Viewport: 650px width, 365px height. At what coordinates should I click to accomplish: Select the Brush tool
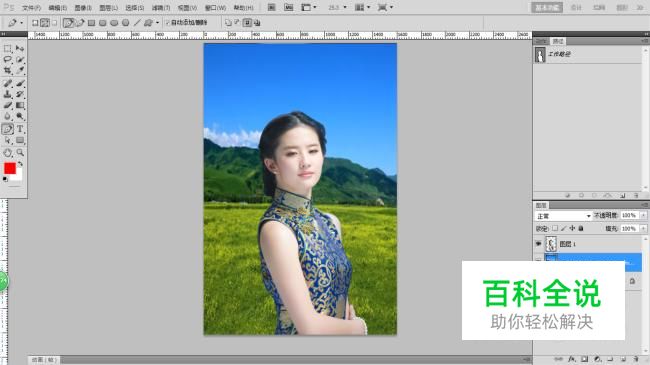click(19, 83)
